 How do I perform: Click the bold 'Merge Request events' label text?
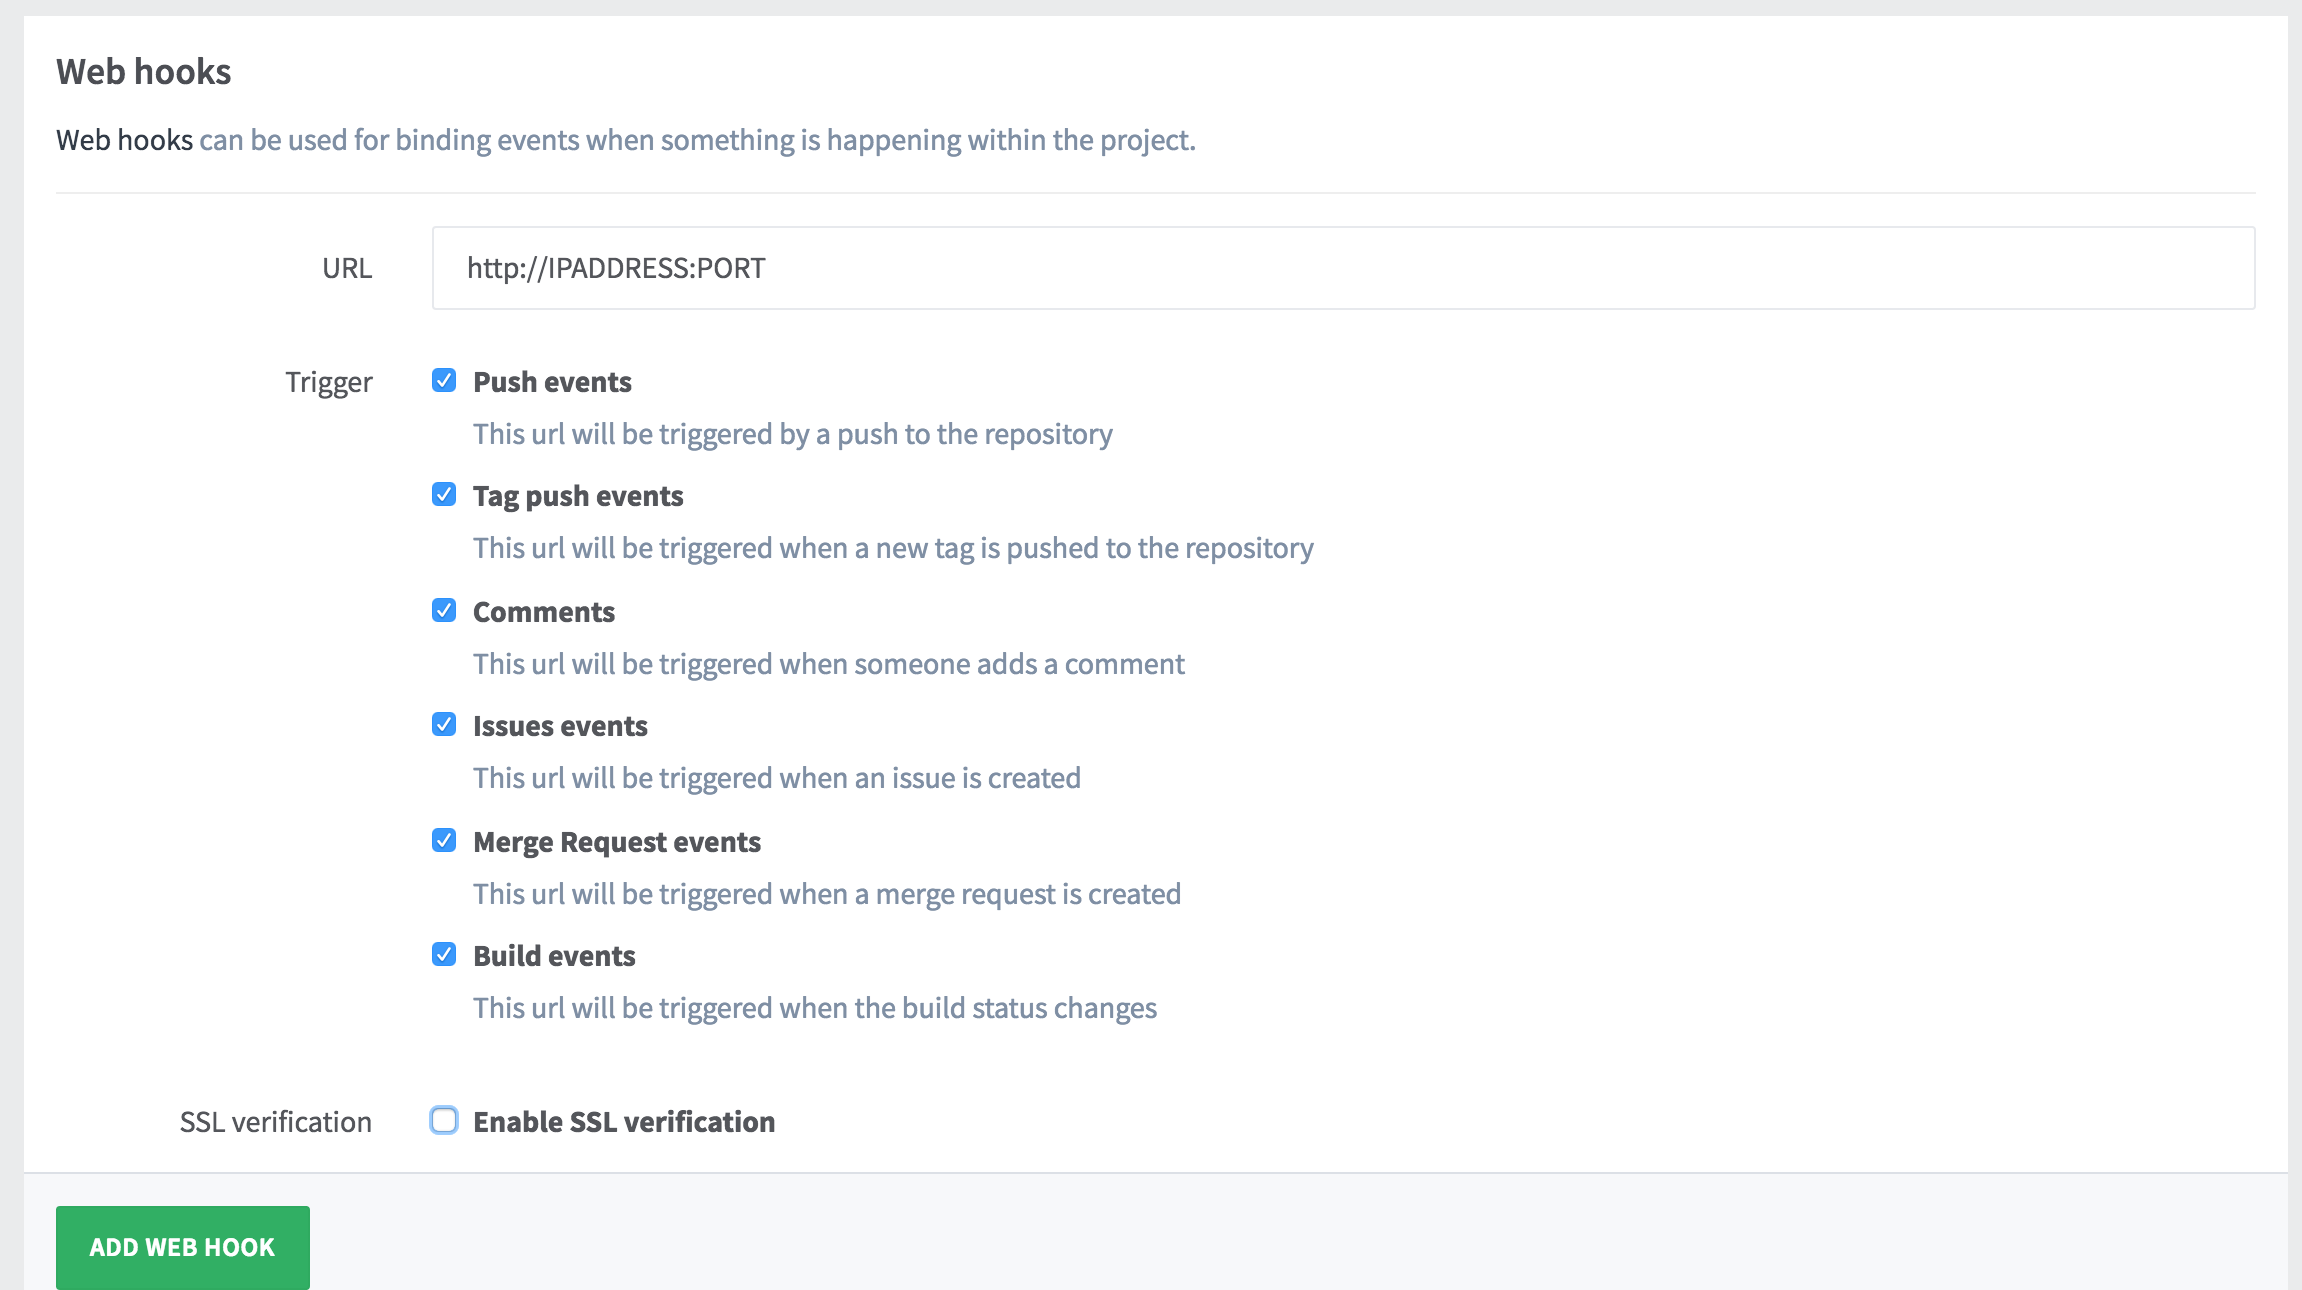[617, 842]
